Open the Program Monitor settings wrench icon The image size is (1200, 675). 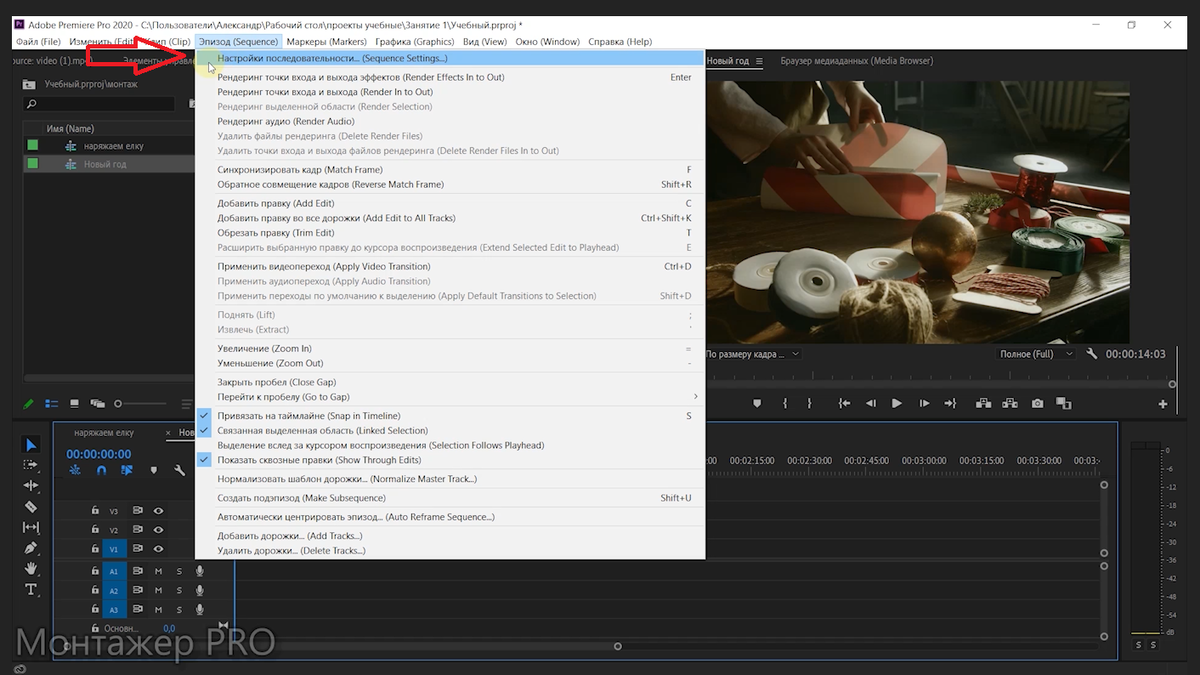click(x=1091, y=354)
